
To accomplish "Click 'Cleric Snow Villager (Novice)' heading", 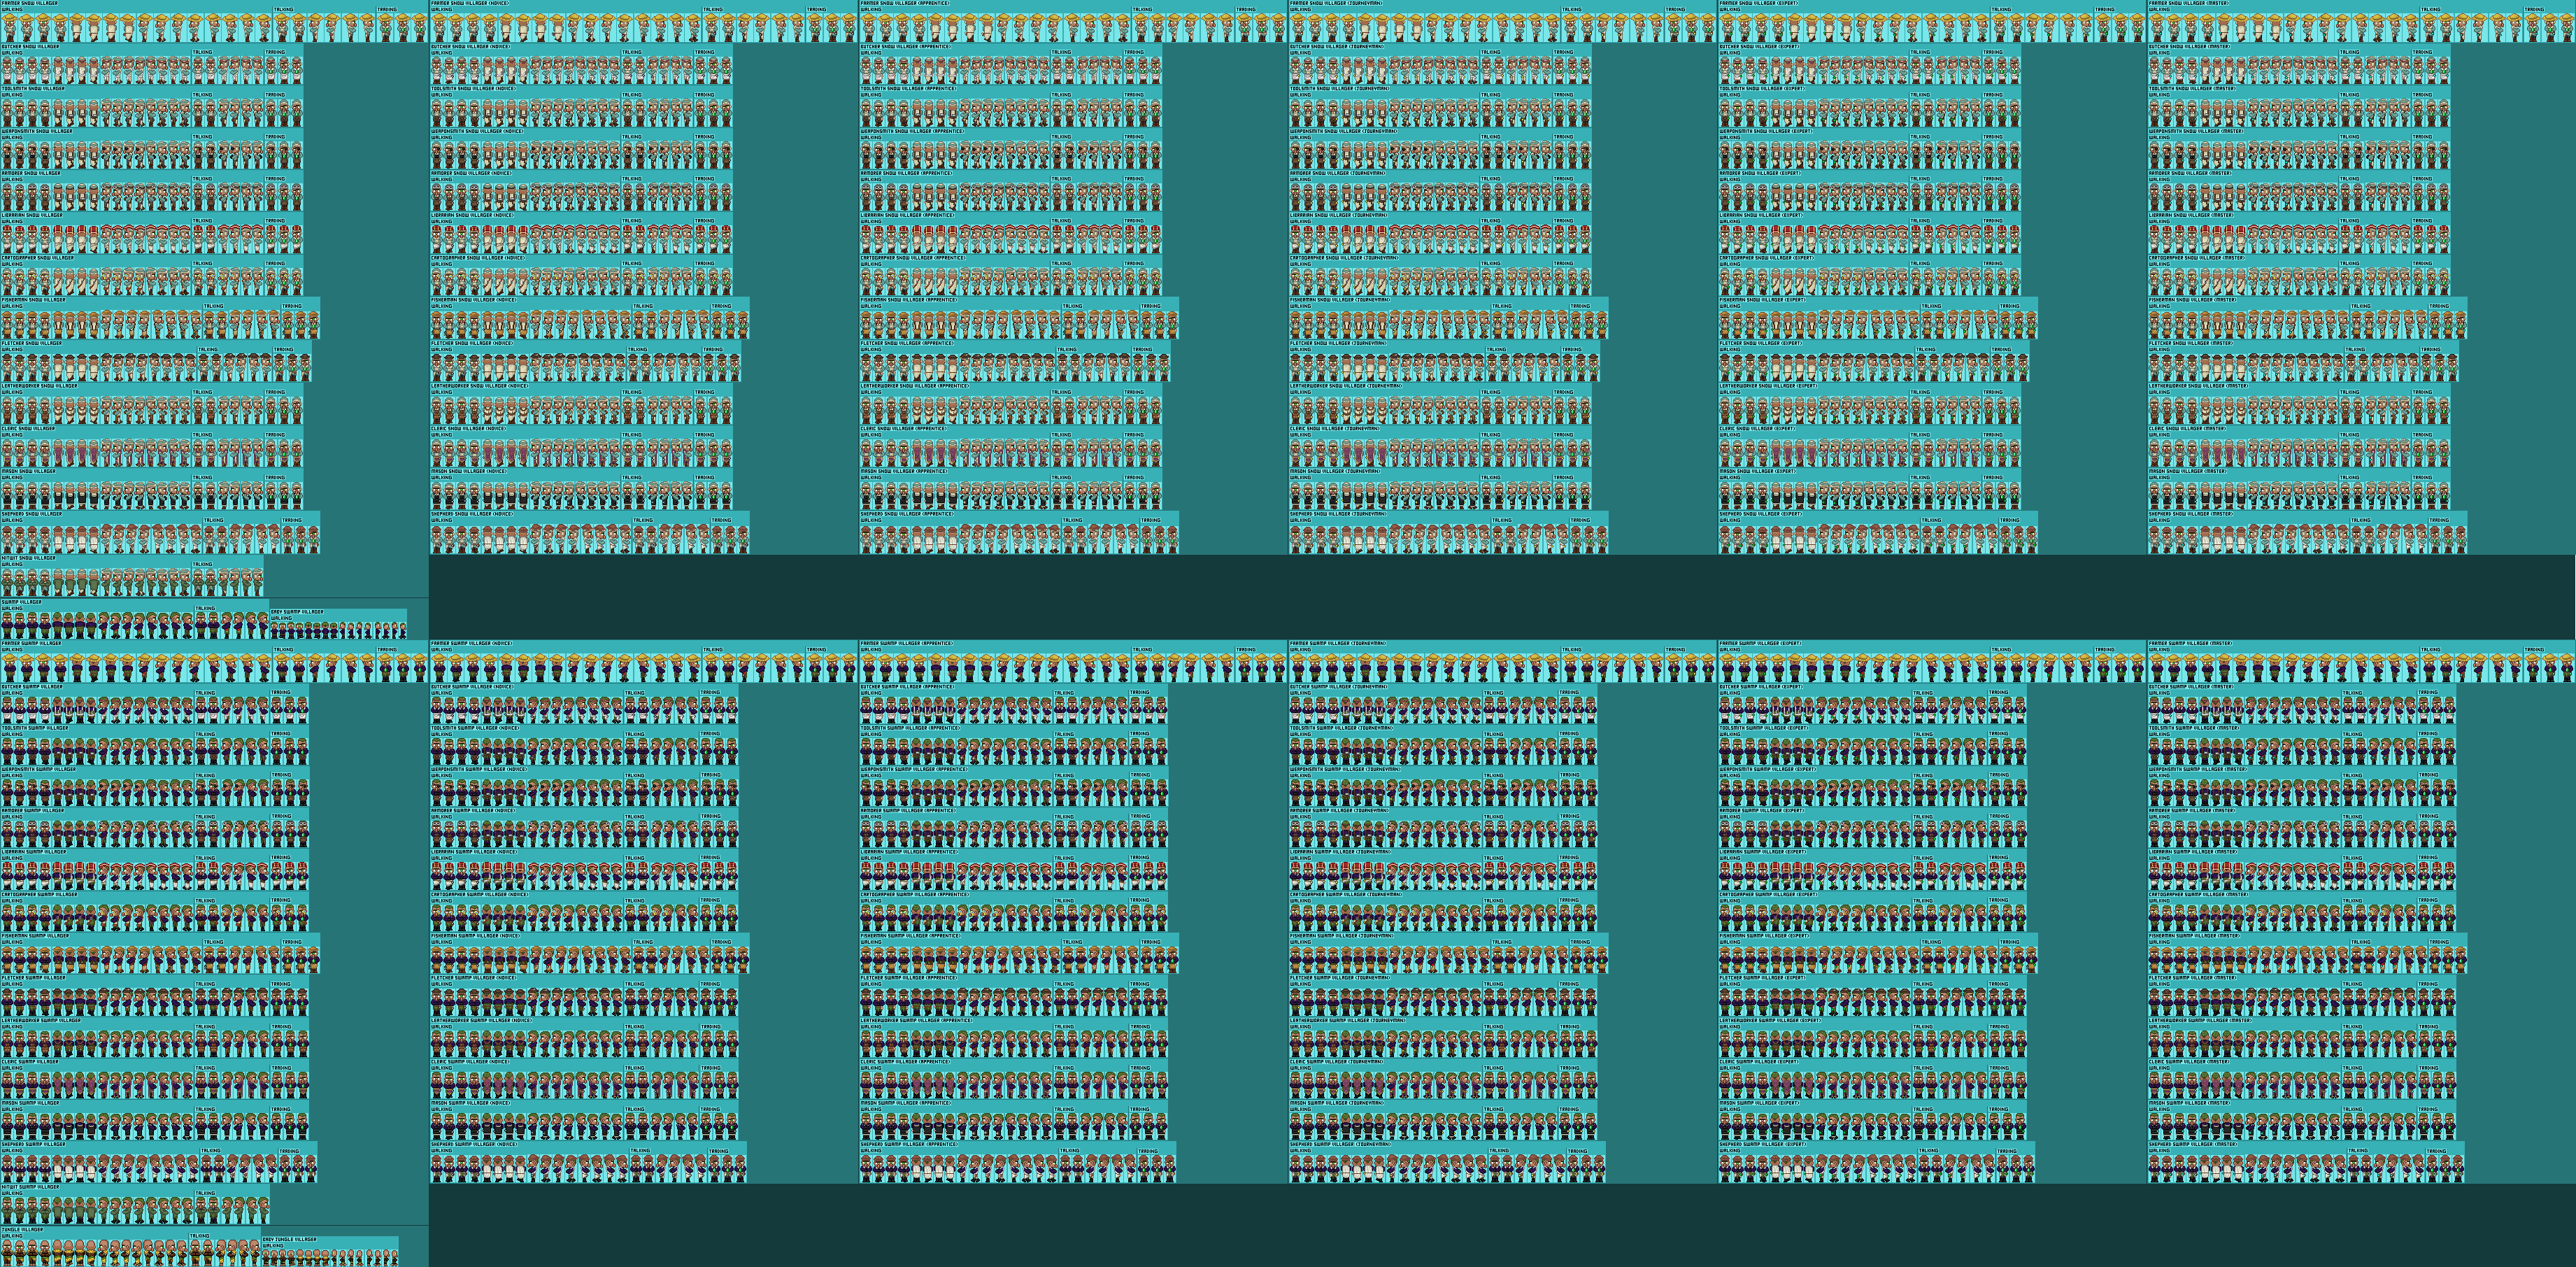I will pos(469,428).
